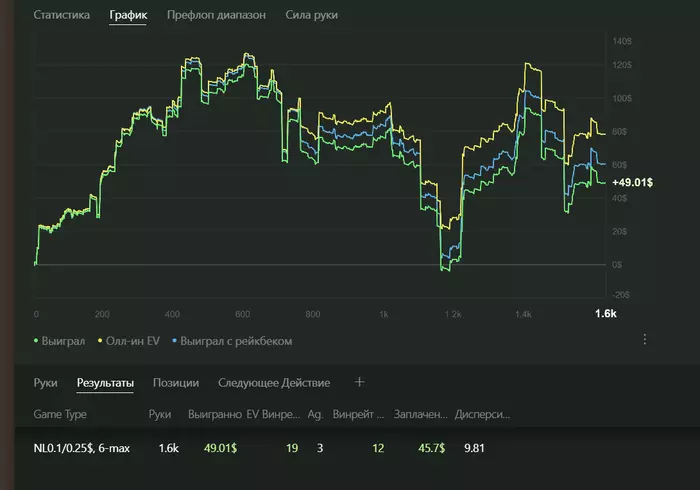
Task: Click the Заплачен... column header
Action: tap(420, 413)
